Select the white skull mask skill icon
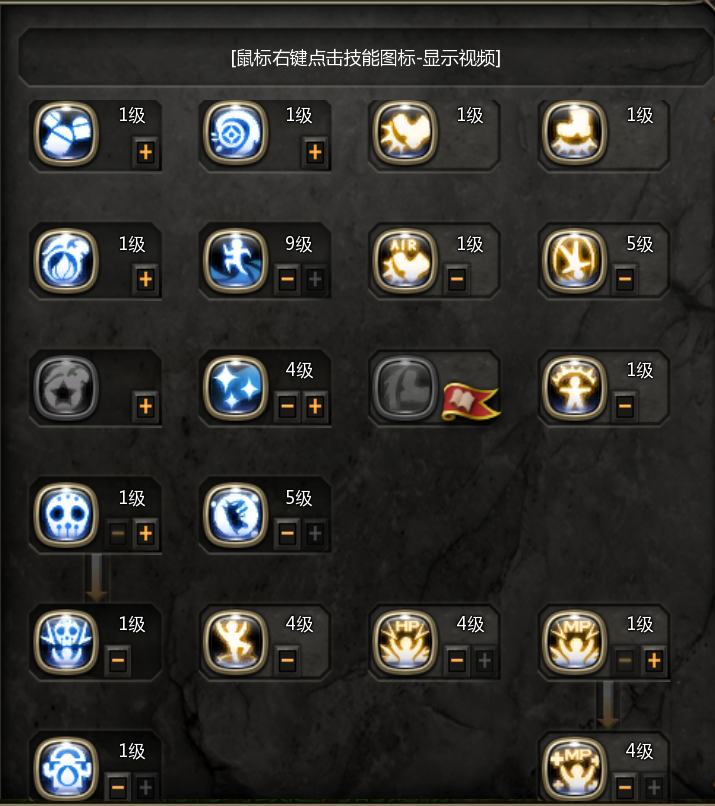Screen dimensions: 715x806 tap(66, 515)
